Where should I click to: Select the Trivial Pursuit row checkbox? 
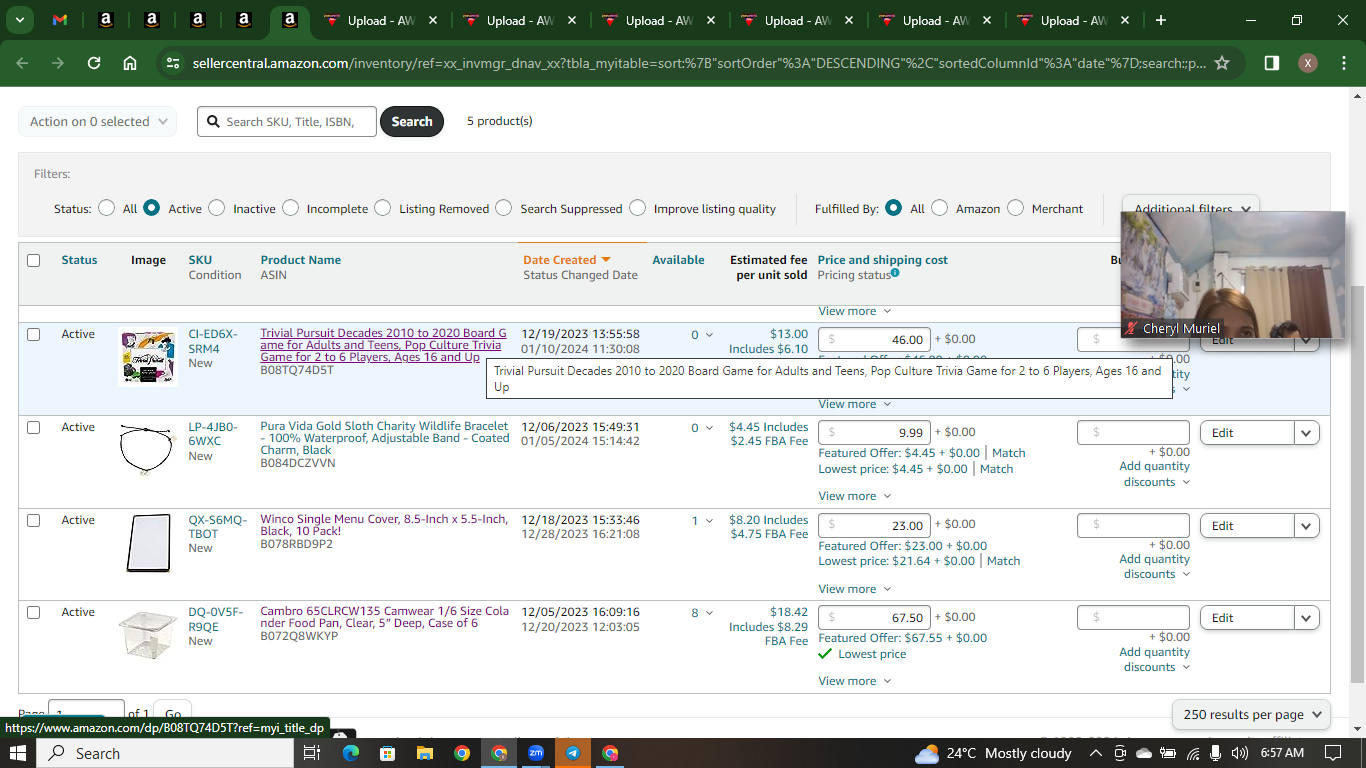pyautogui.click(x=34, y=334)
